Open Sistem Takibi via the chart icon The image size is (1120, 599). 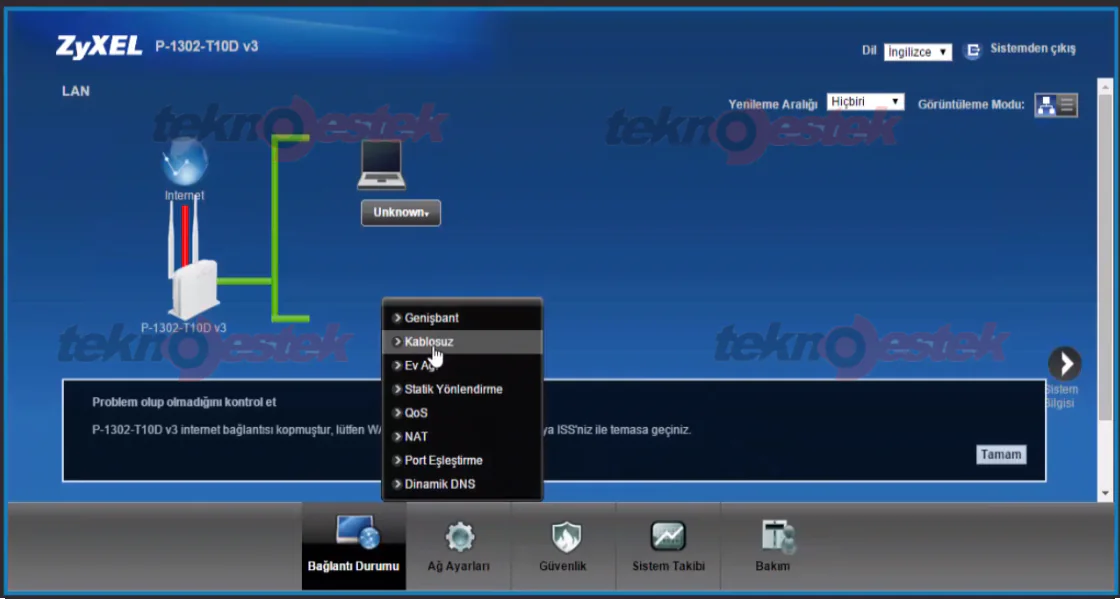pyautogui.click(x=667, y=537)
